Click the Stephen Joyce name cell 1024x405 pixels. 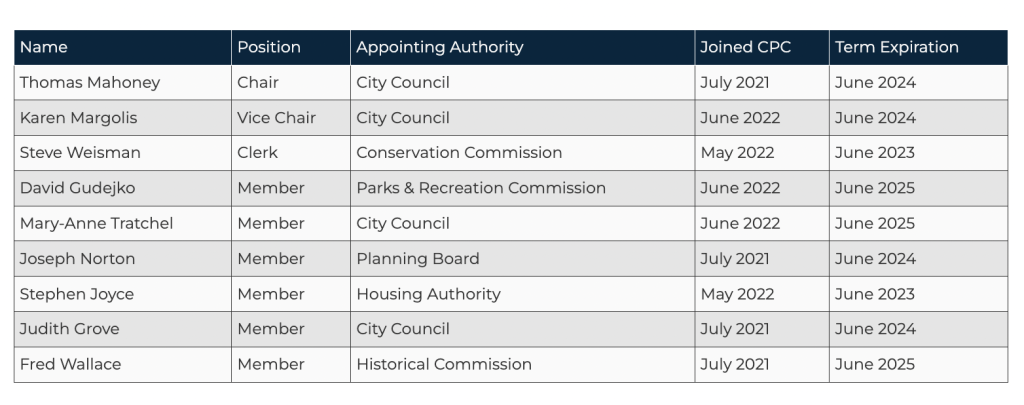click(77, 294)
